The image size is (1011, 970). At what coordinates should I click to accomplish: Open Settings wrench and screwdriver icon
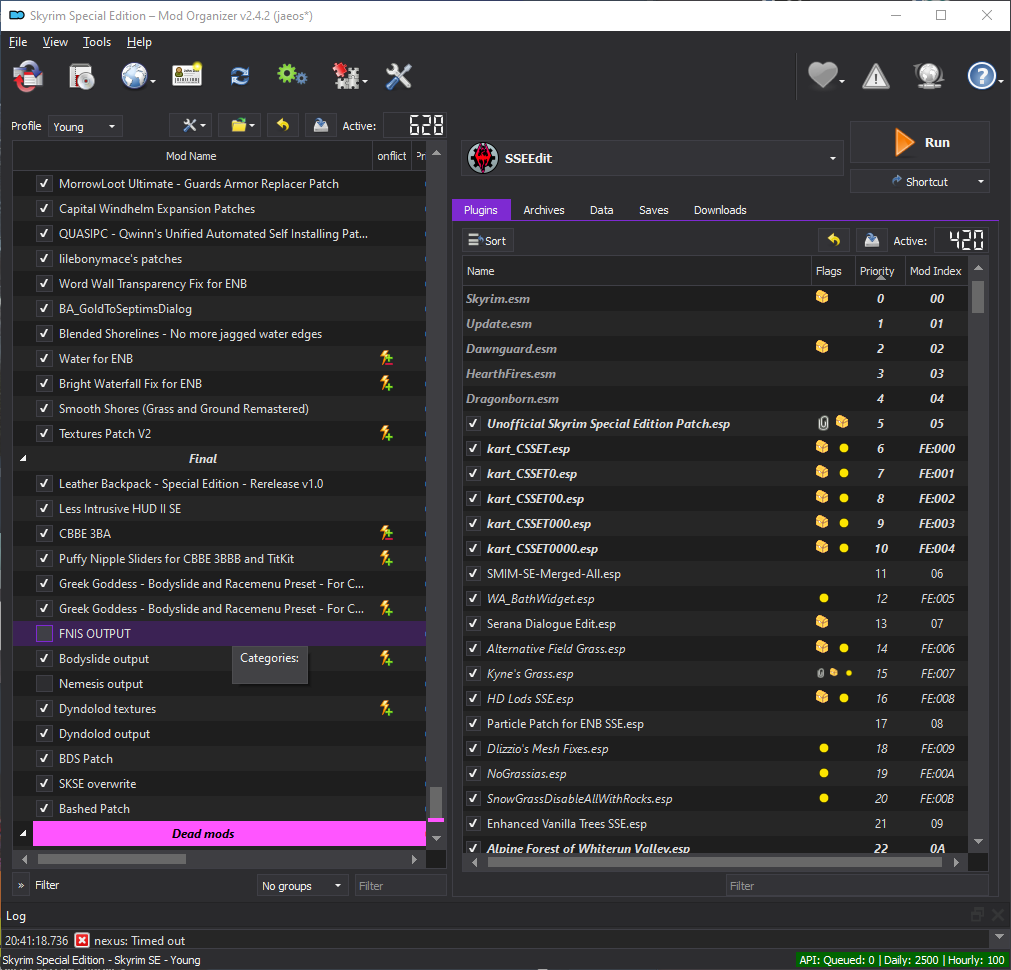point(398,76)
